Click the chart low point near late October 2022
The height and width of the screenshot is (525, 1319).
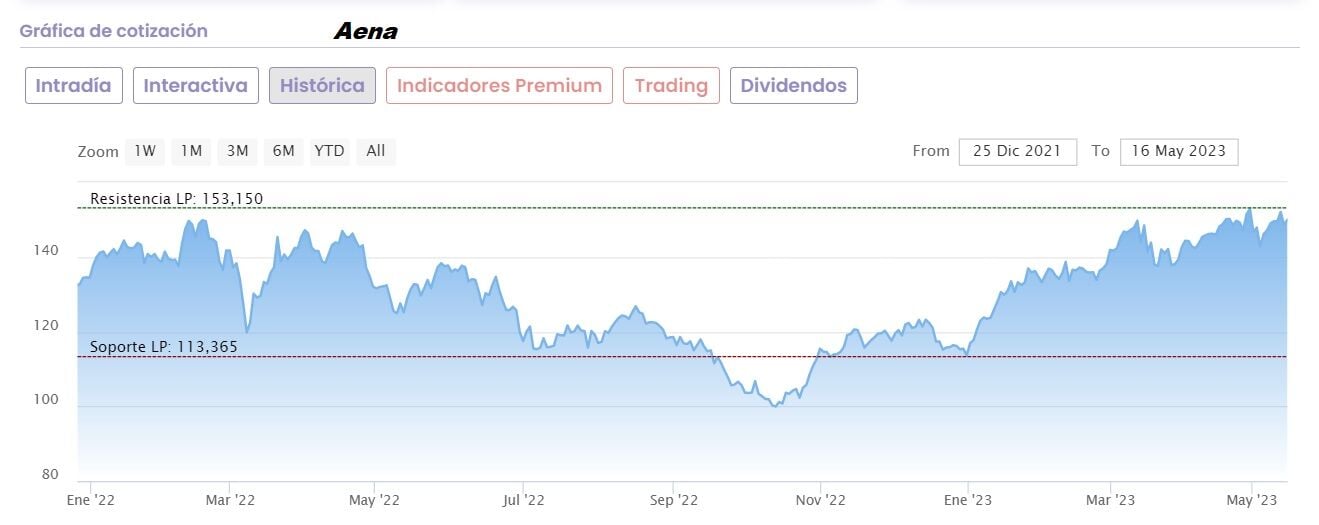point(775,405)
